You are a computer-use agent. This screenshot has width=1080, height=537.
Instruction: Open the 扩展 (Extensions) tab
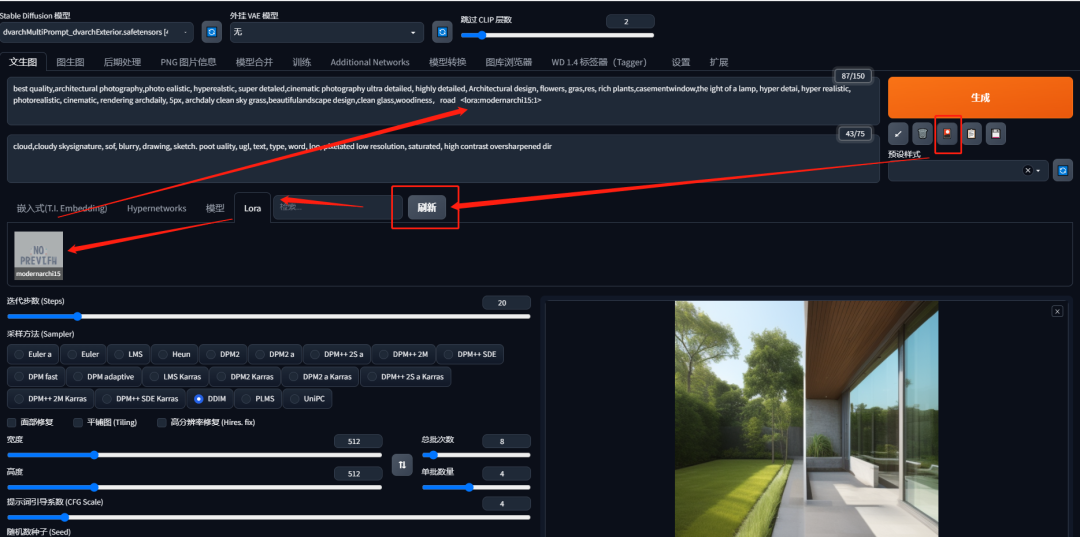point(719,62)
